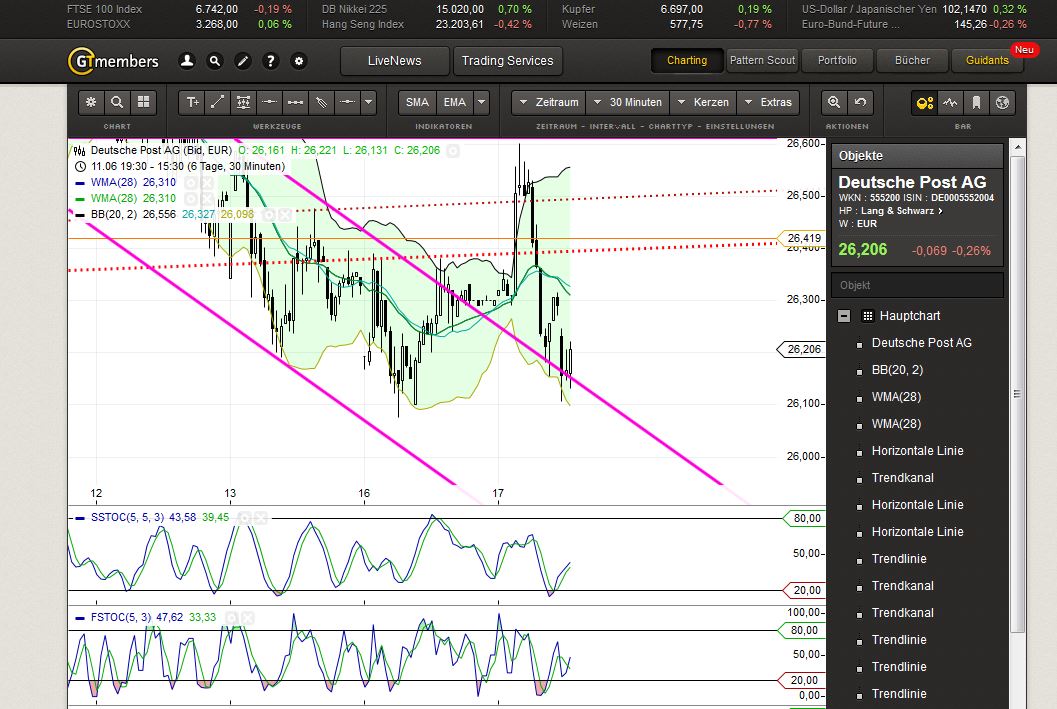Screen dimensions: 1057x709
Task: Click the search magnifier in header
Action: pyautogui.click(x=214, y=61)
